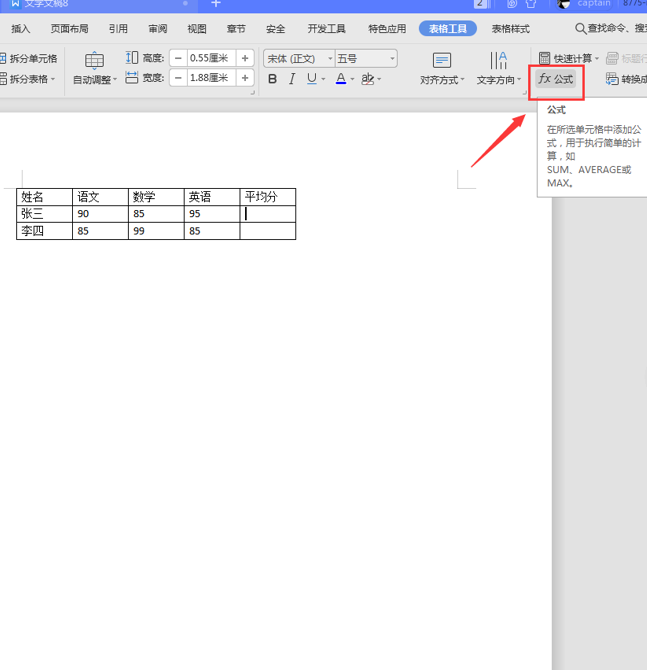Click the 语文 header cell

pyautogui.click(x=100, y=197)
